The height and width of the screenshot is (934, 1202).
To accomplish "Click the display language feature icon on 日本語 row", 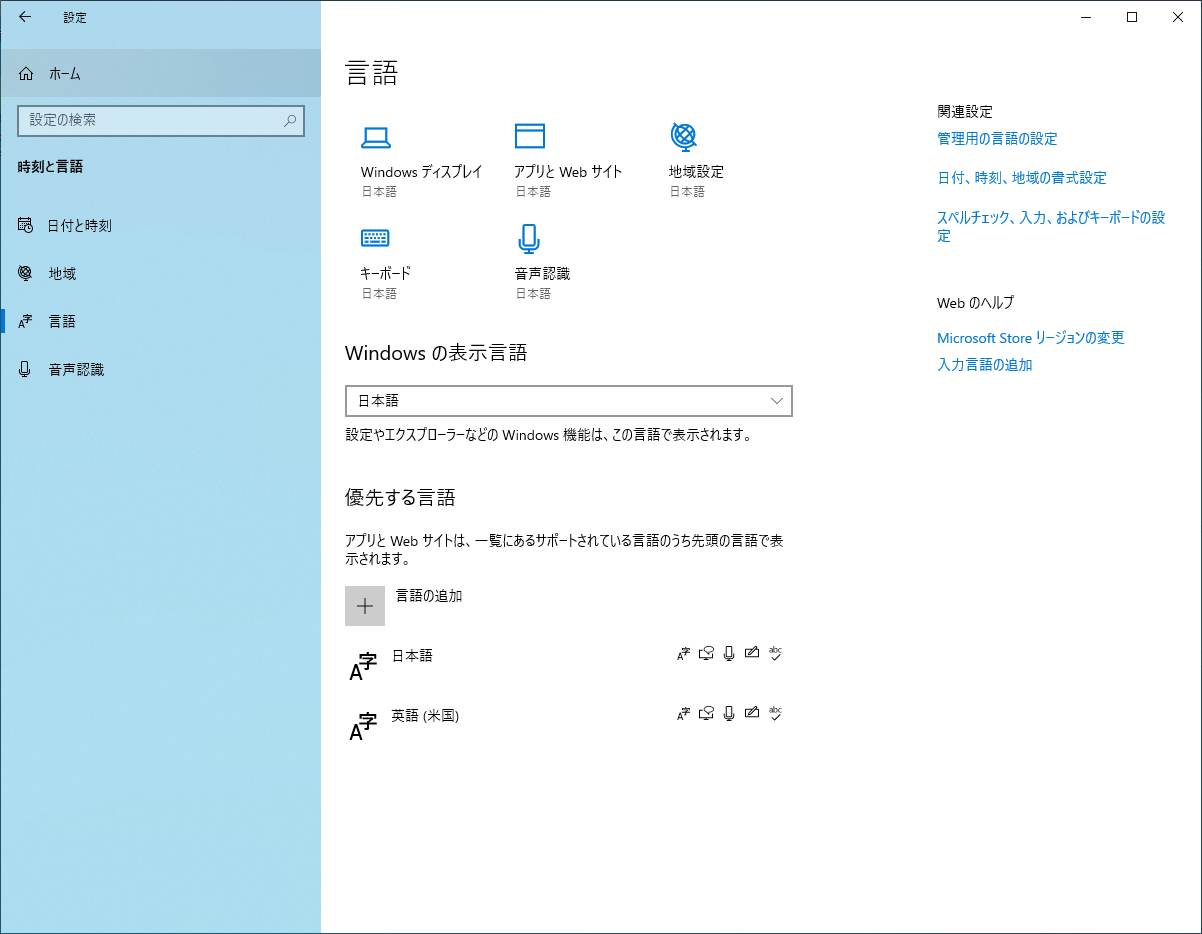I will click(x=683, y=654).
